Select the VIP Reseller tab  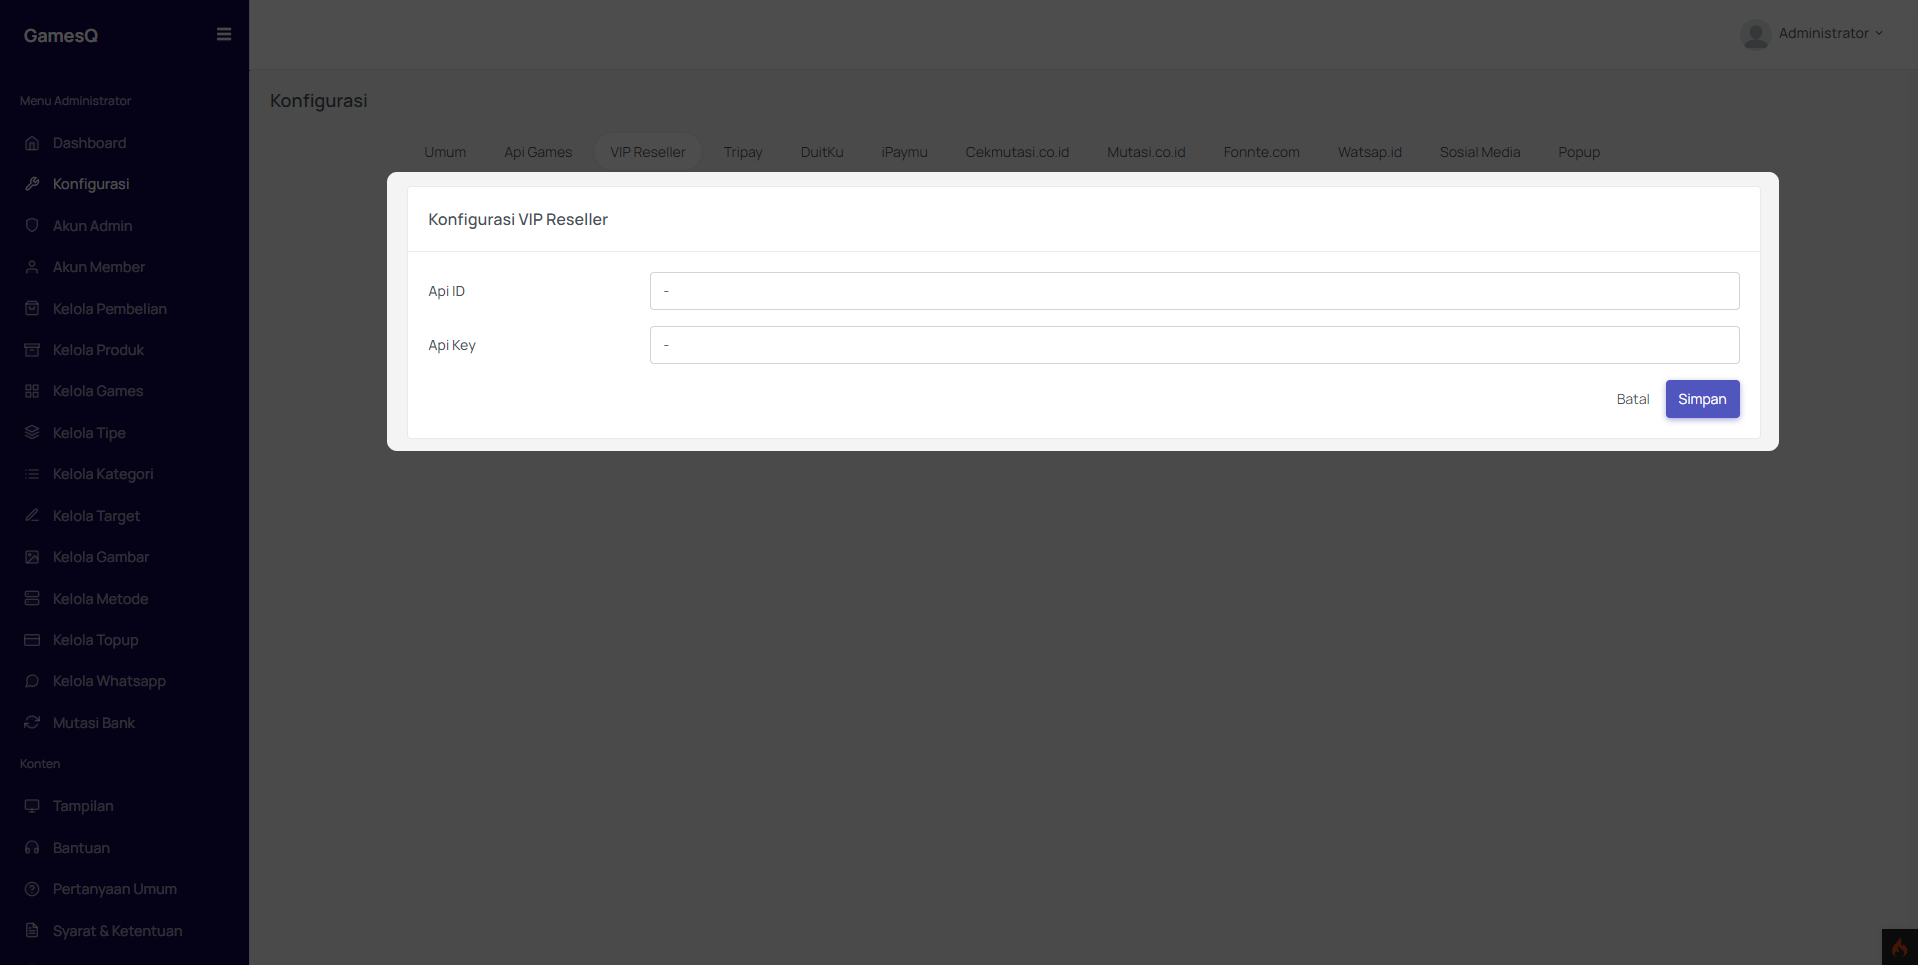pyautogui.click(x=648, y=152)
